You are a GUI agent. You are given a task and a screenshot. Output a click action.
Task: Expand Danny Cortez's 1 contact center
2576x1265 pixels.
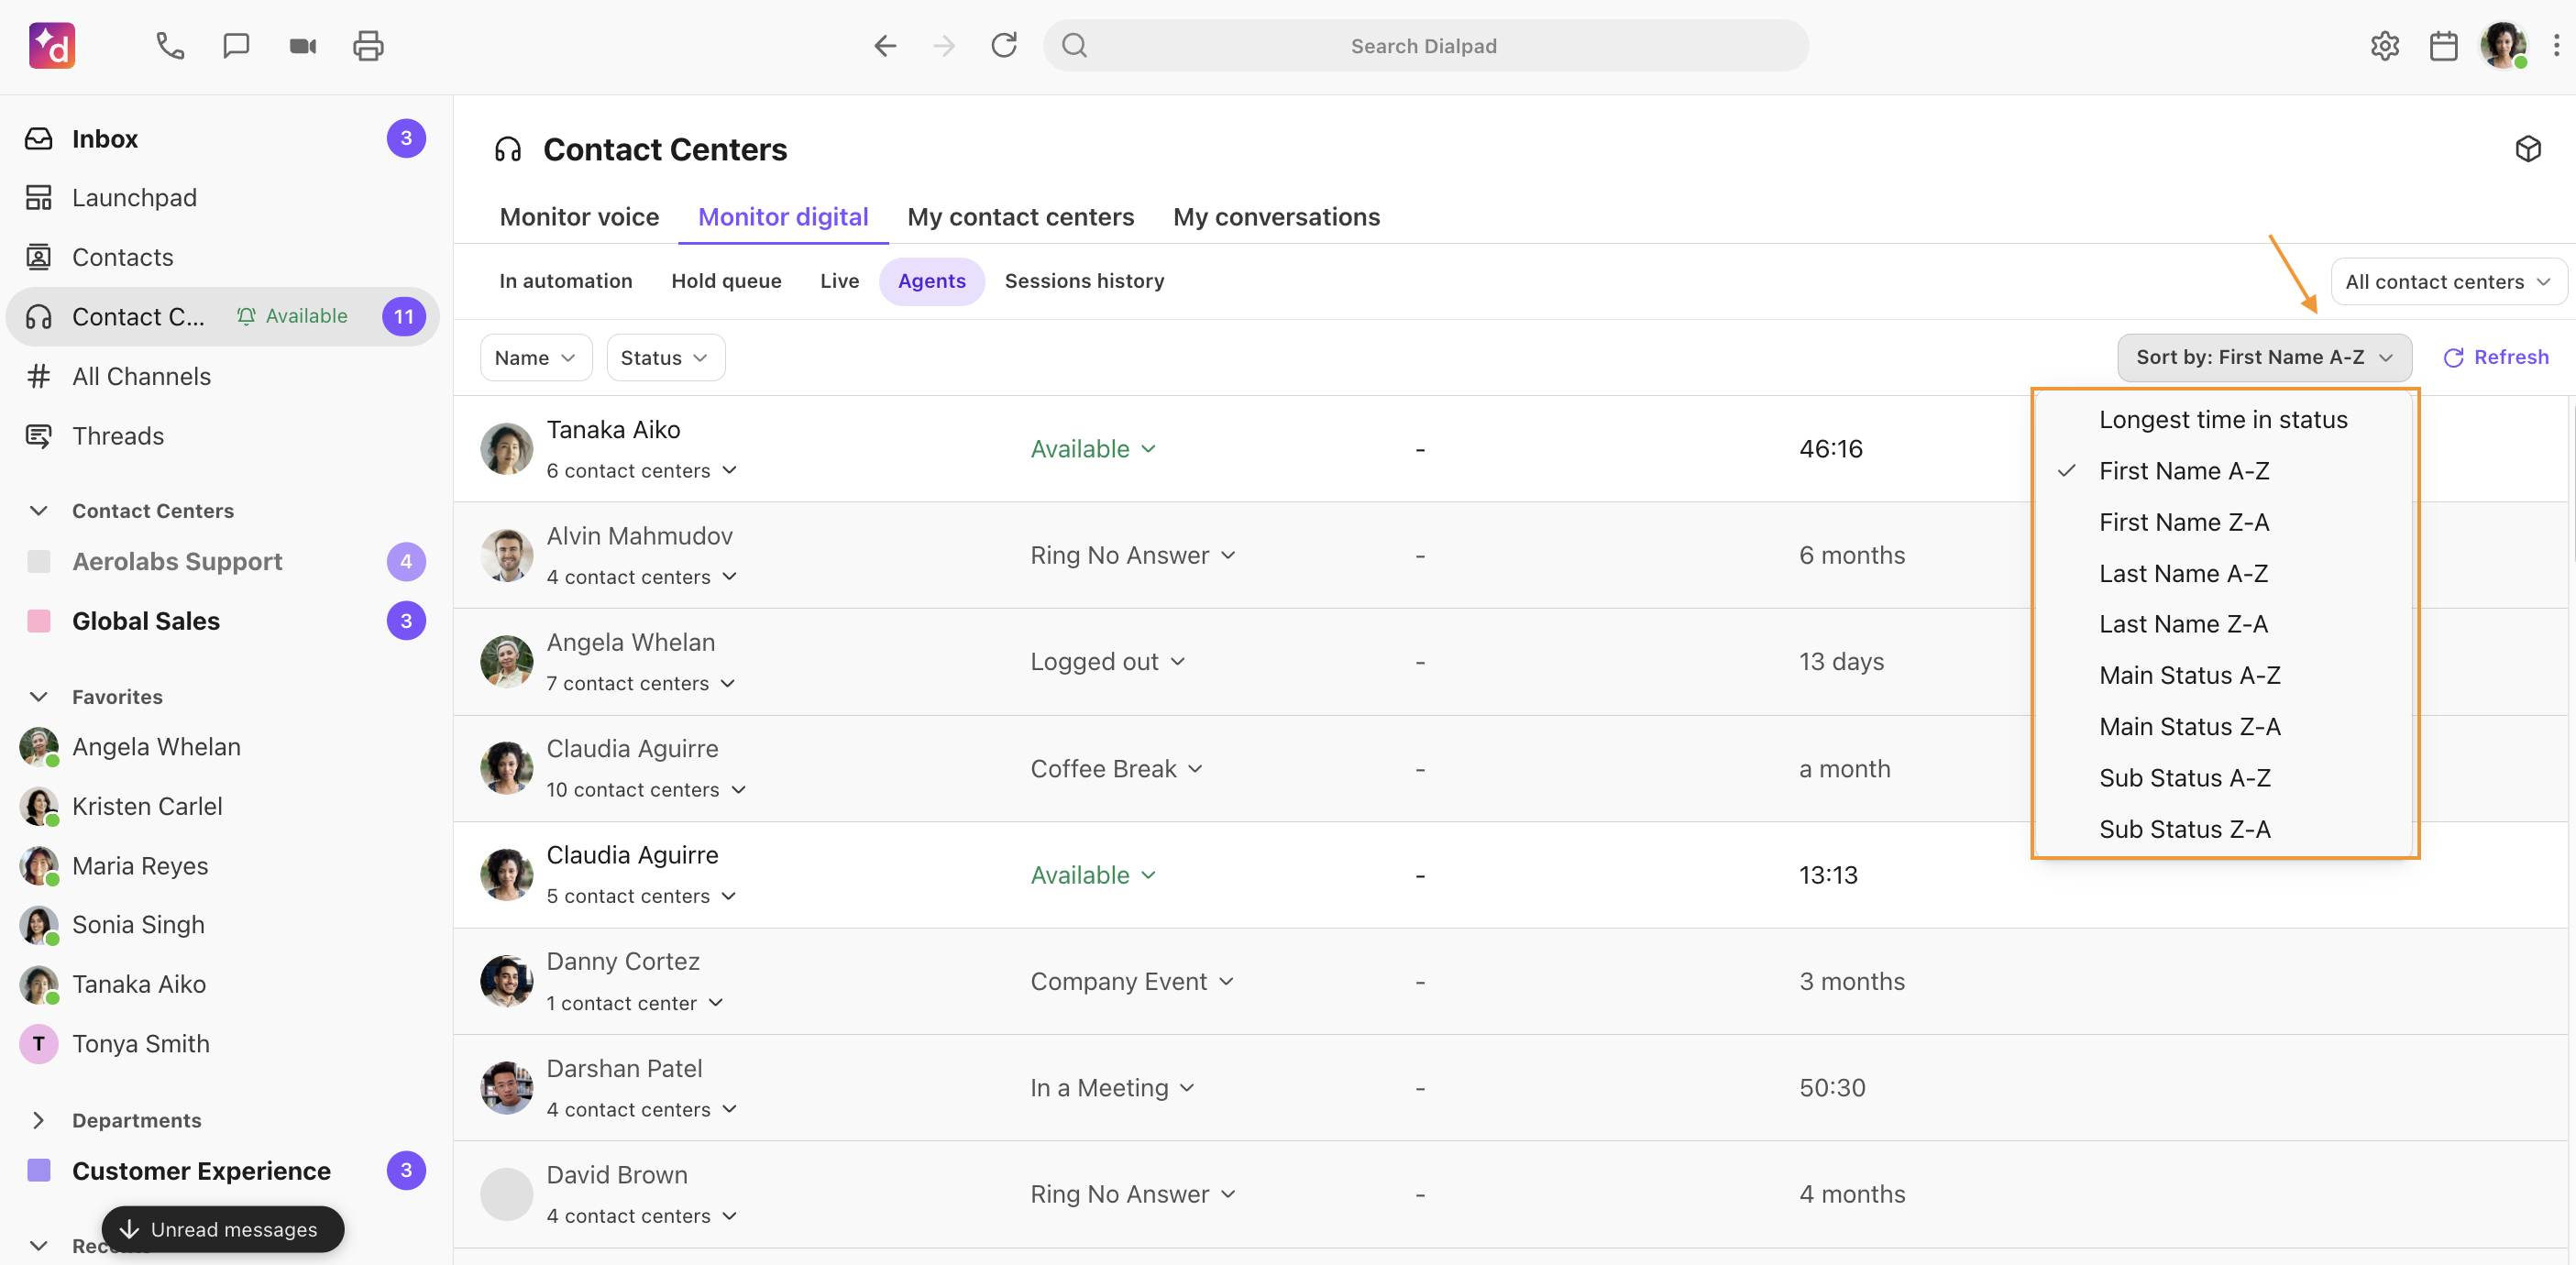634,1003
